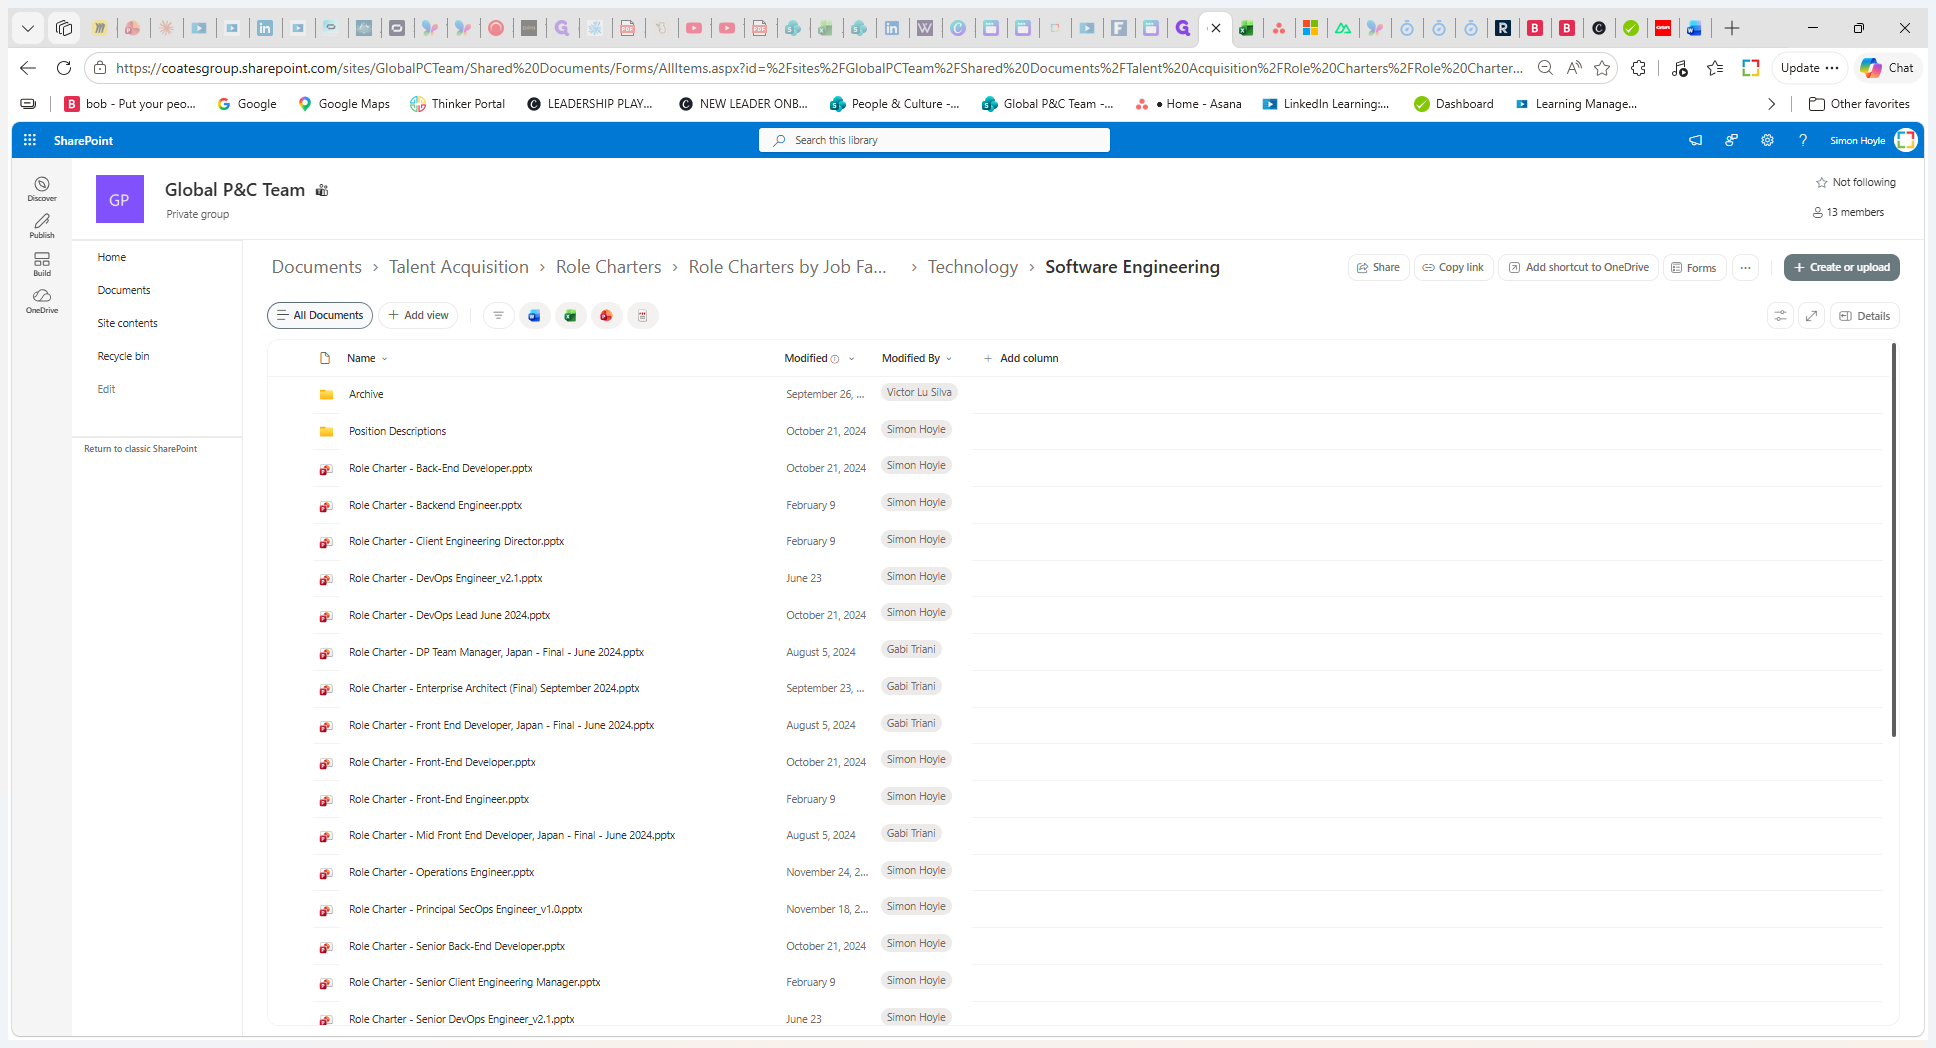
Task: Open Site contents in navigation
Action: pyautogui.click(x=127, y=323)
